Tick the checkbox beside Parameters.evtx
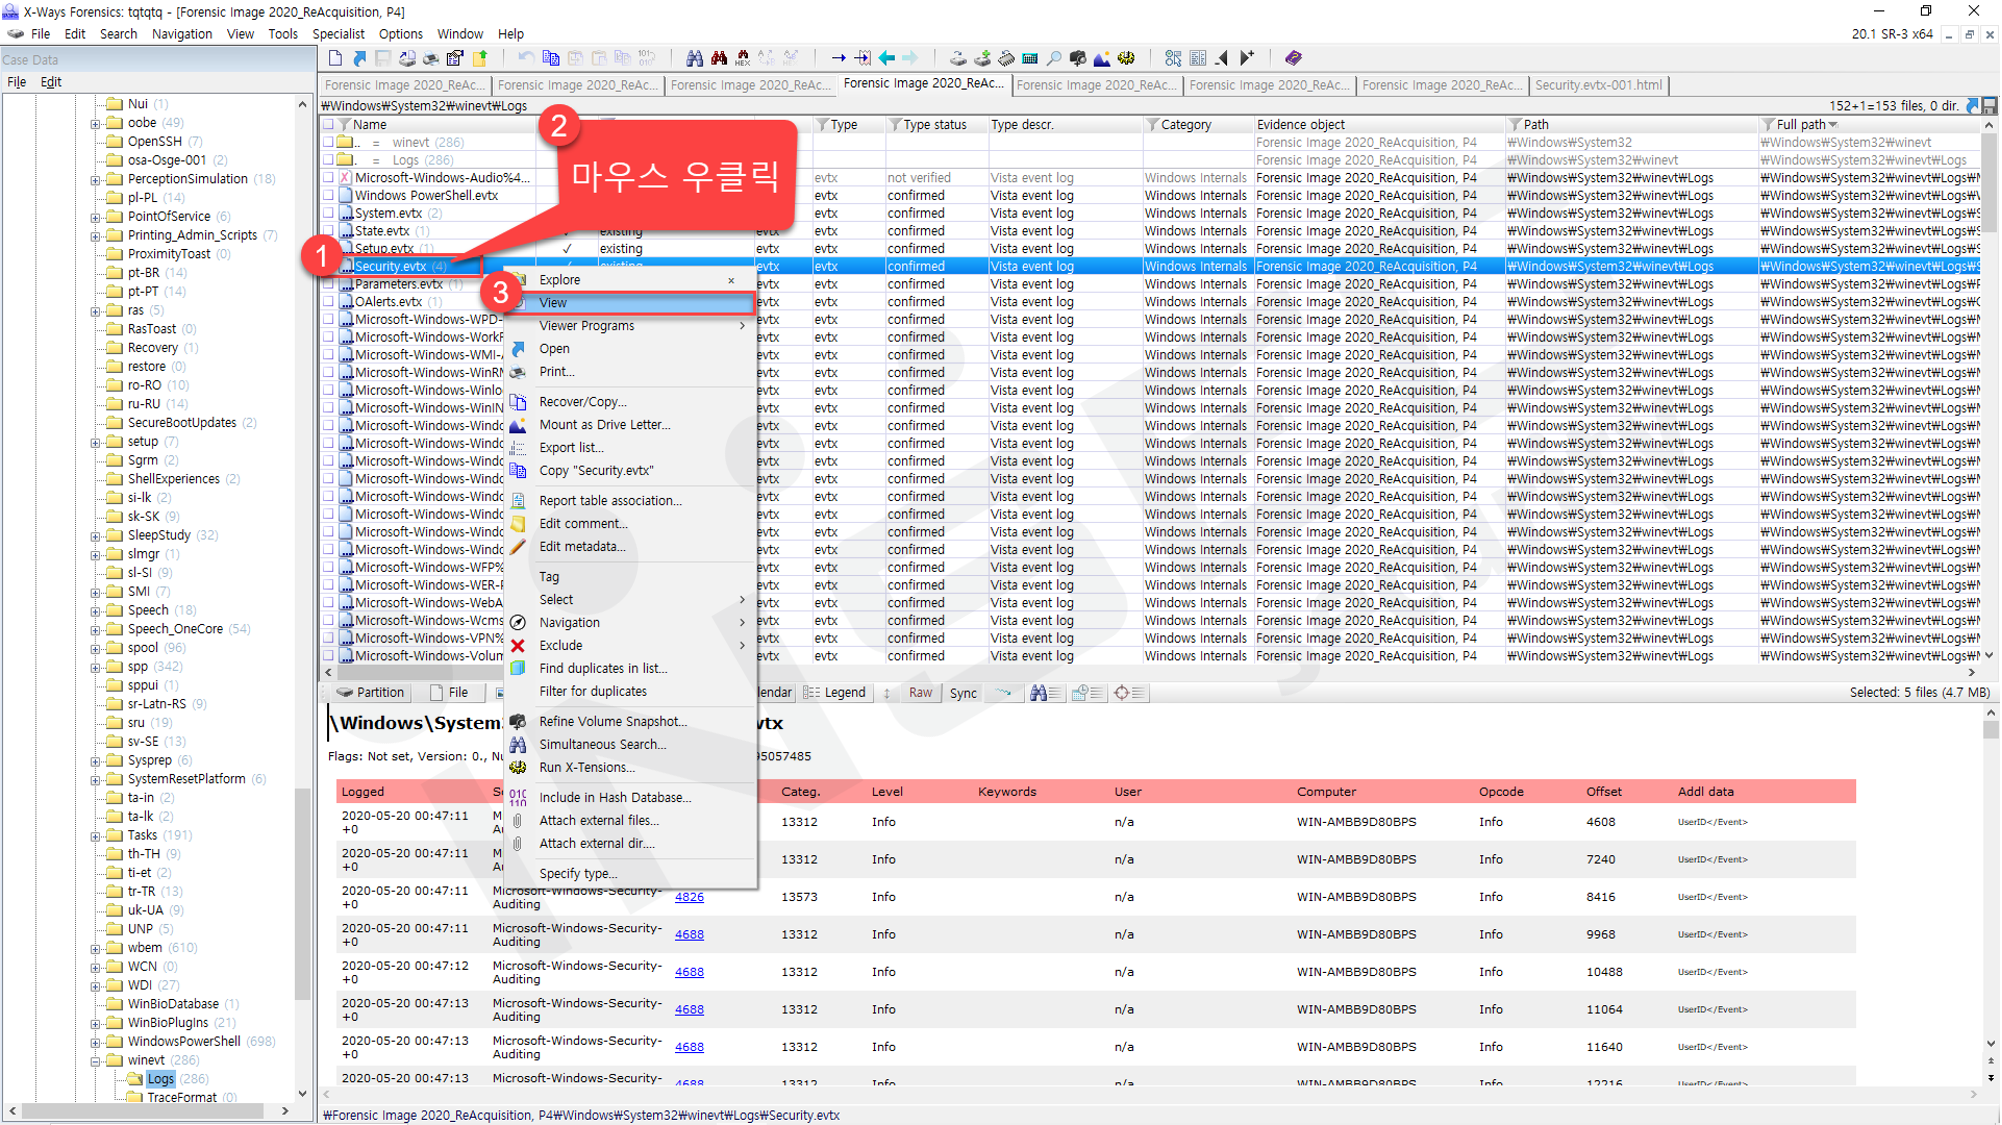 pyautogui.click(x=329, y=284)
